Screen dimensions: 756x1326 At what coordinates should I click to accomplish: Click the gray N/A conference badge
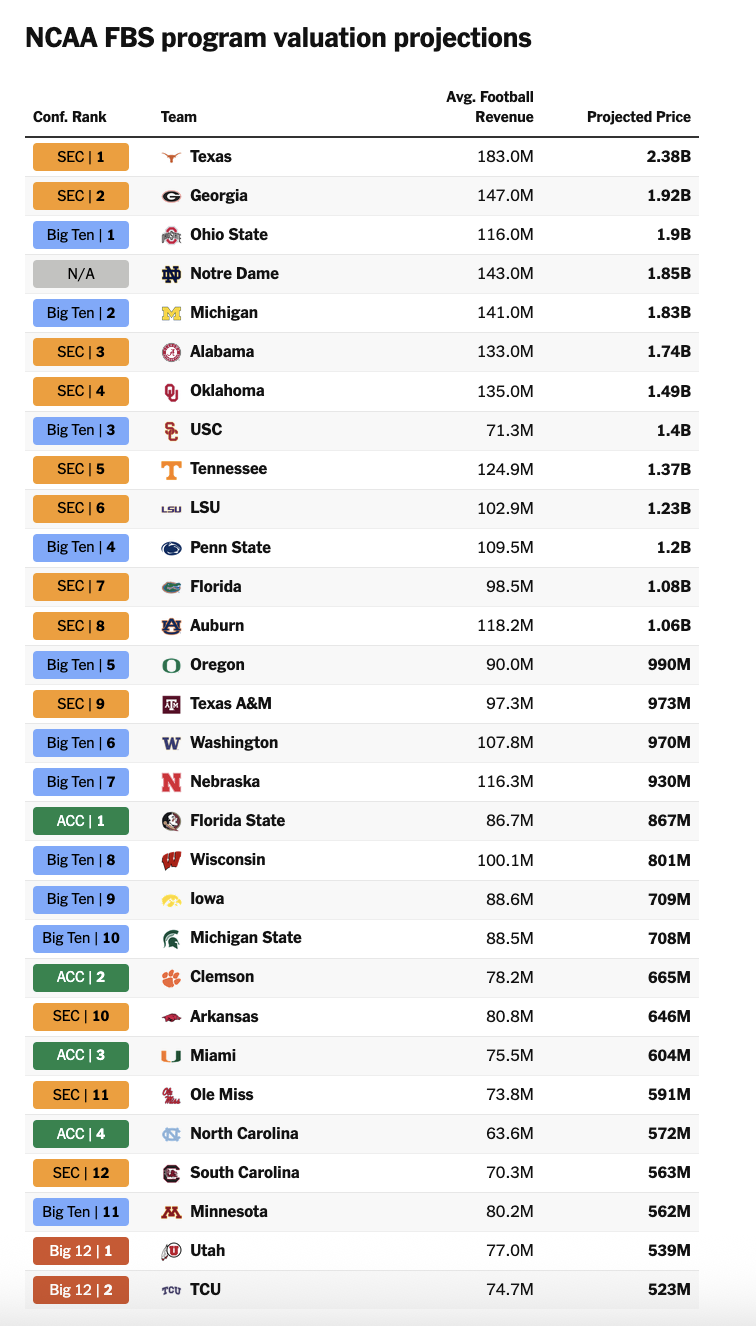pyautogui.click(x=81, y=274)
